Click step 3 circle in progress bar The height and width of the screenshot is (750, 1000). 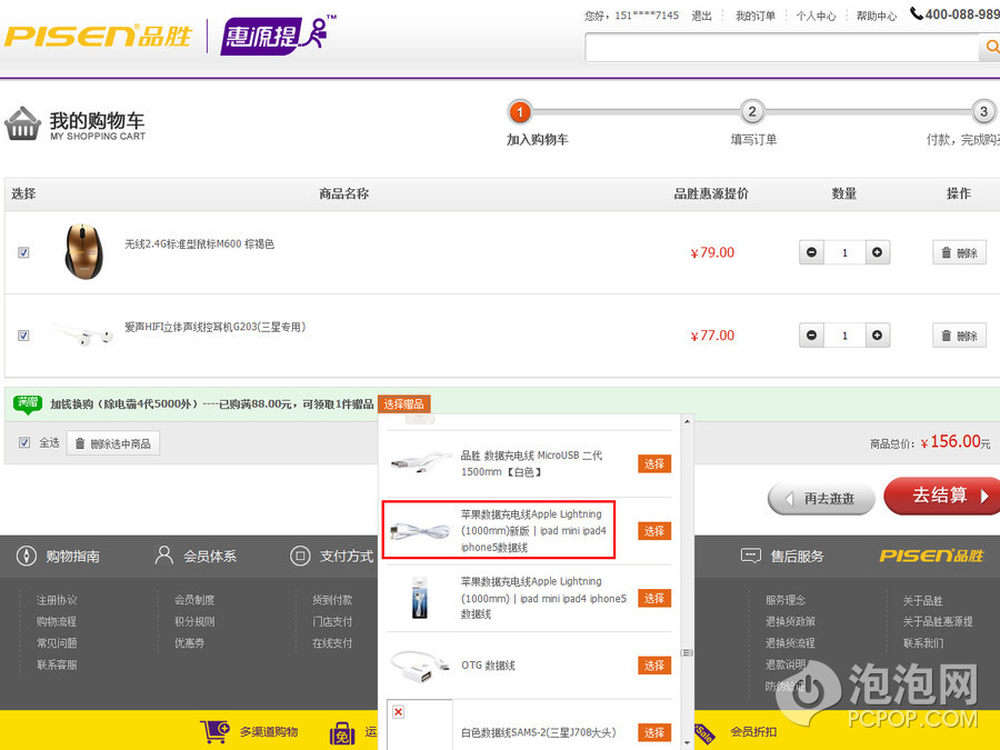(983, 112)
